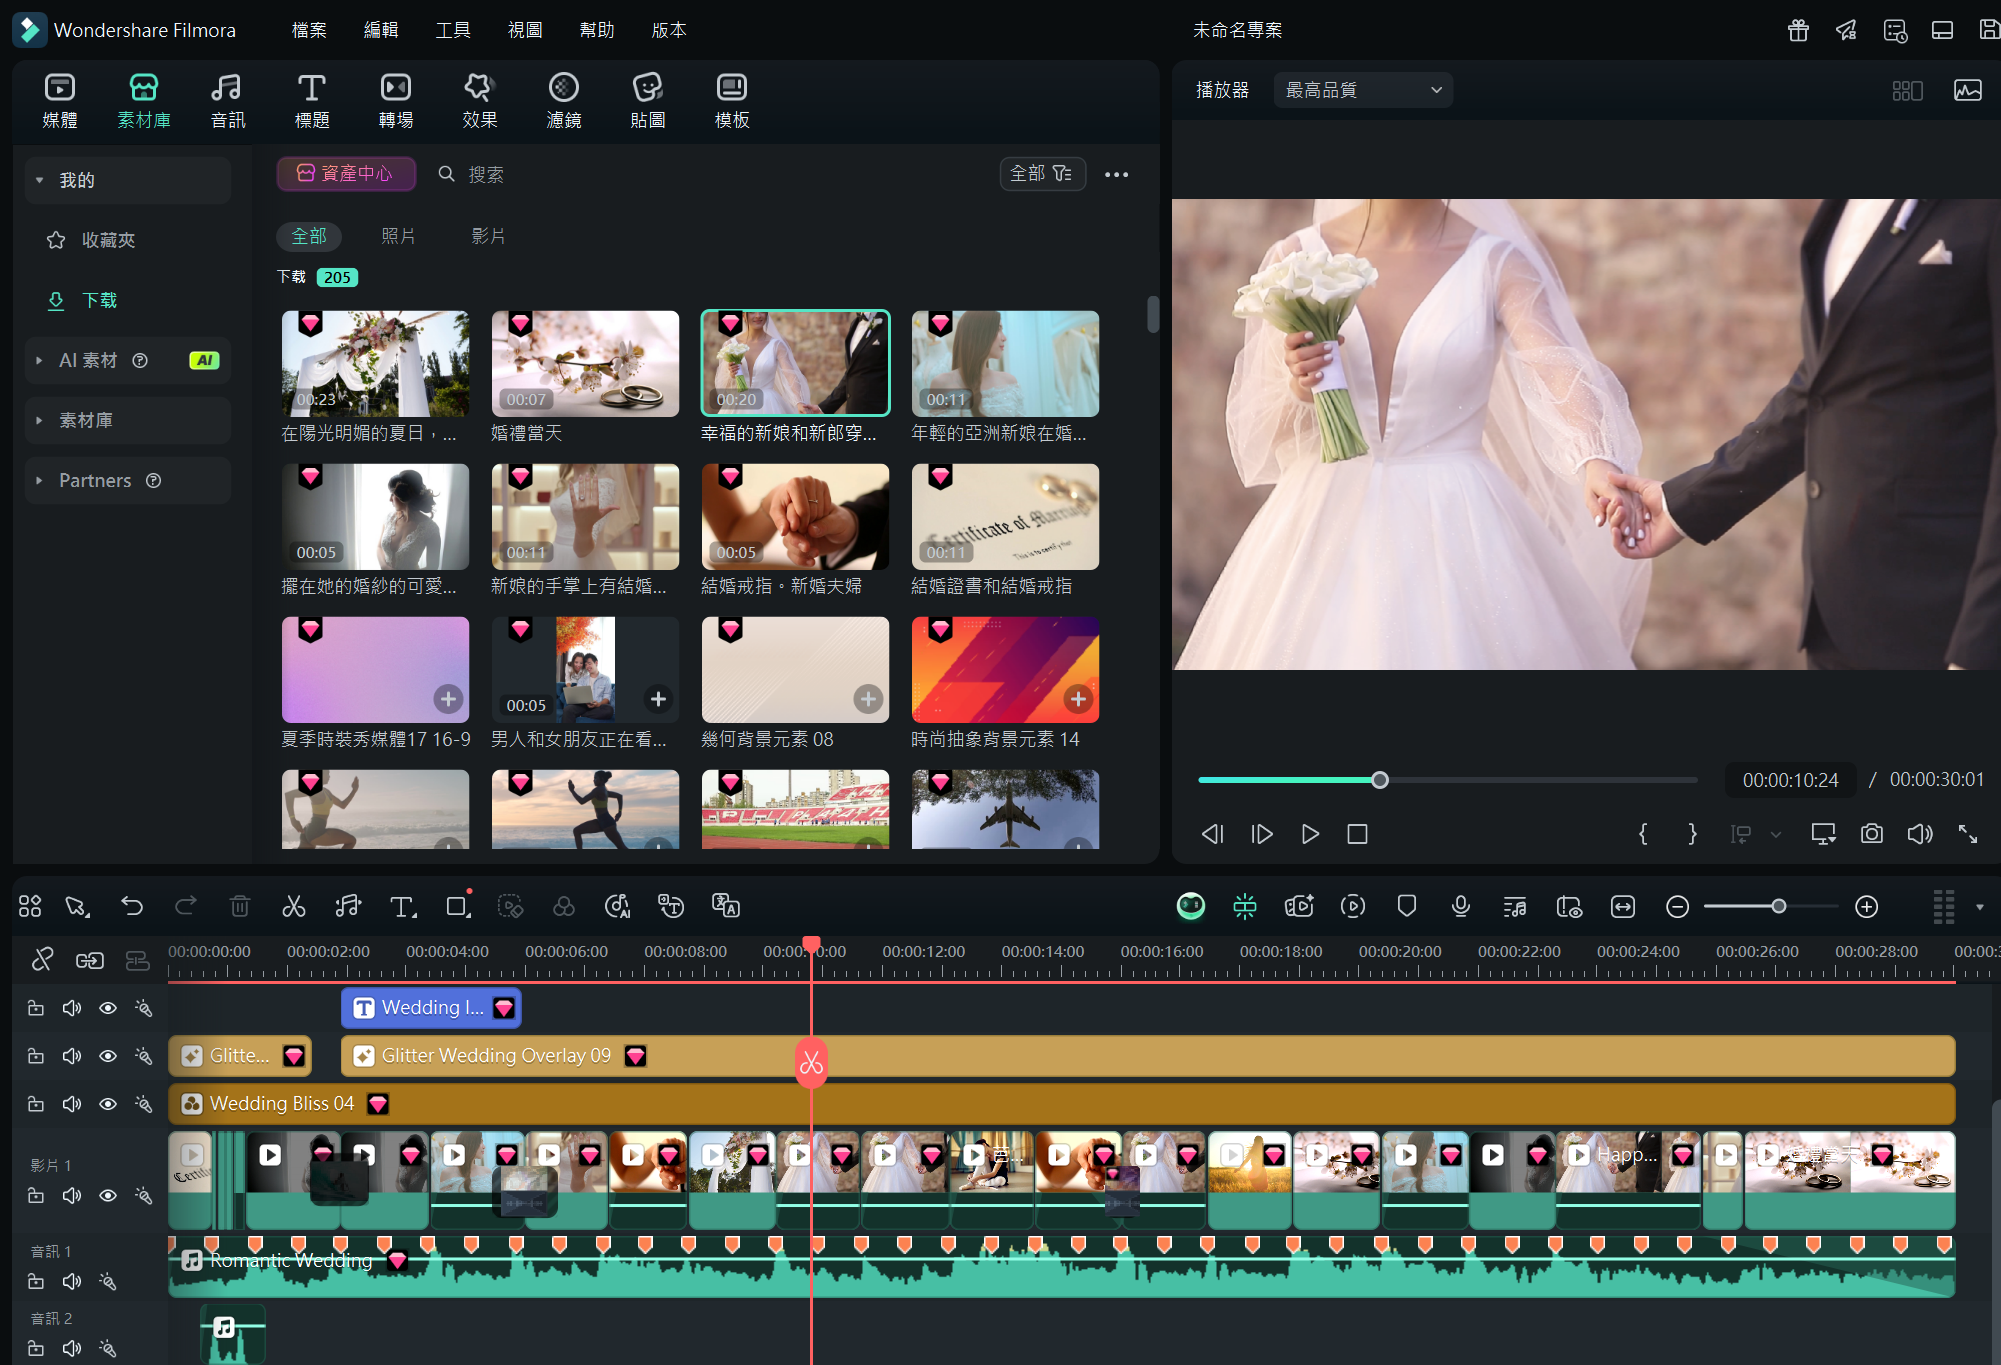Mute the 音訊 1 track

72,1281
